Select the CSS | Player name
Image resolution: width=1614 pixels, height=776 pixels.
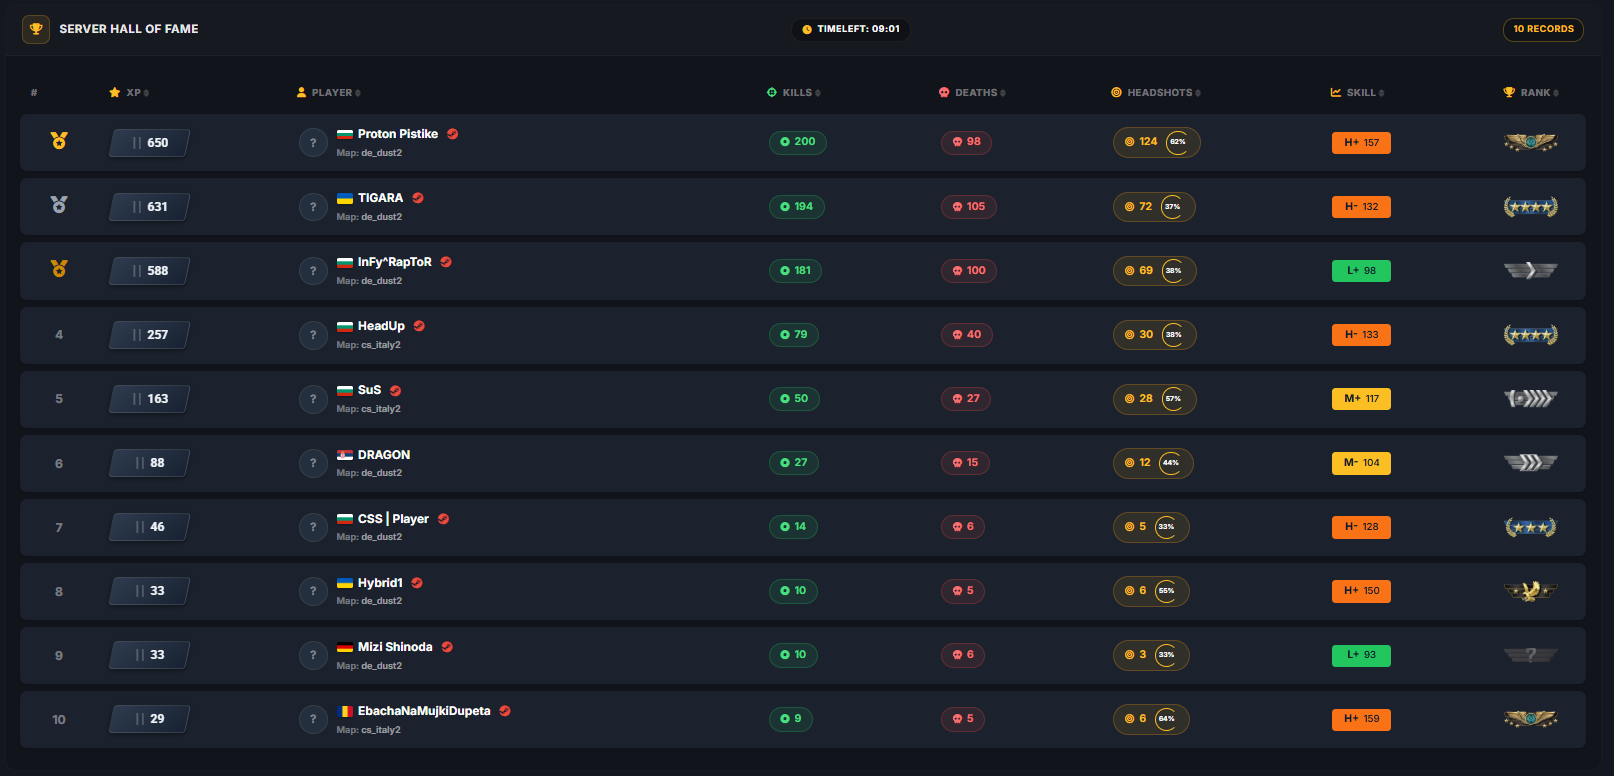click(x=393, y=519)
